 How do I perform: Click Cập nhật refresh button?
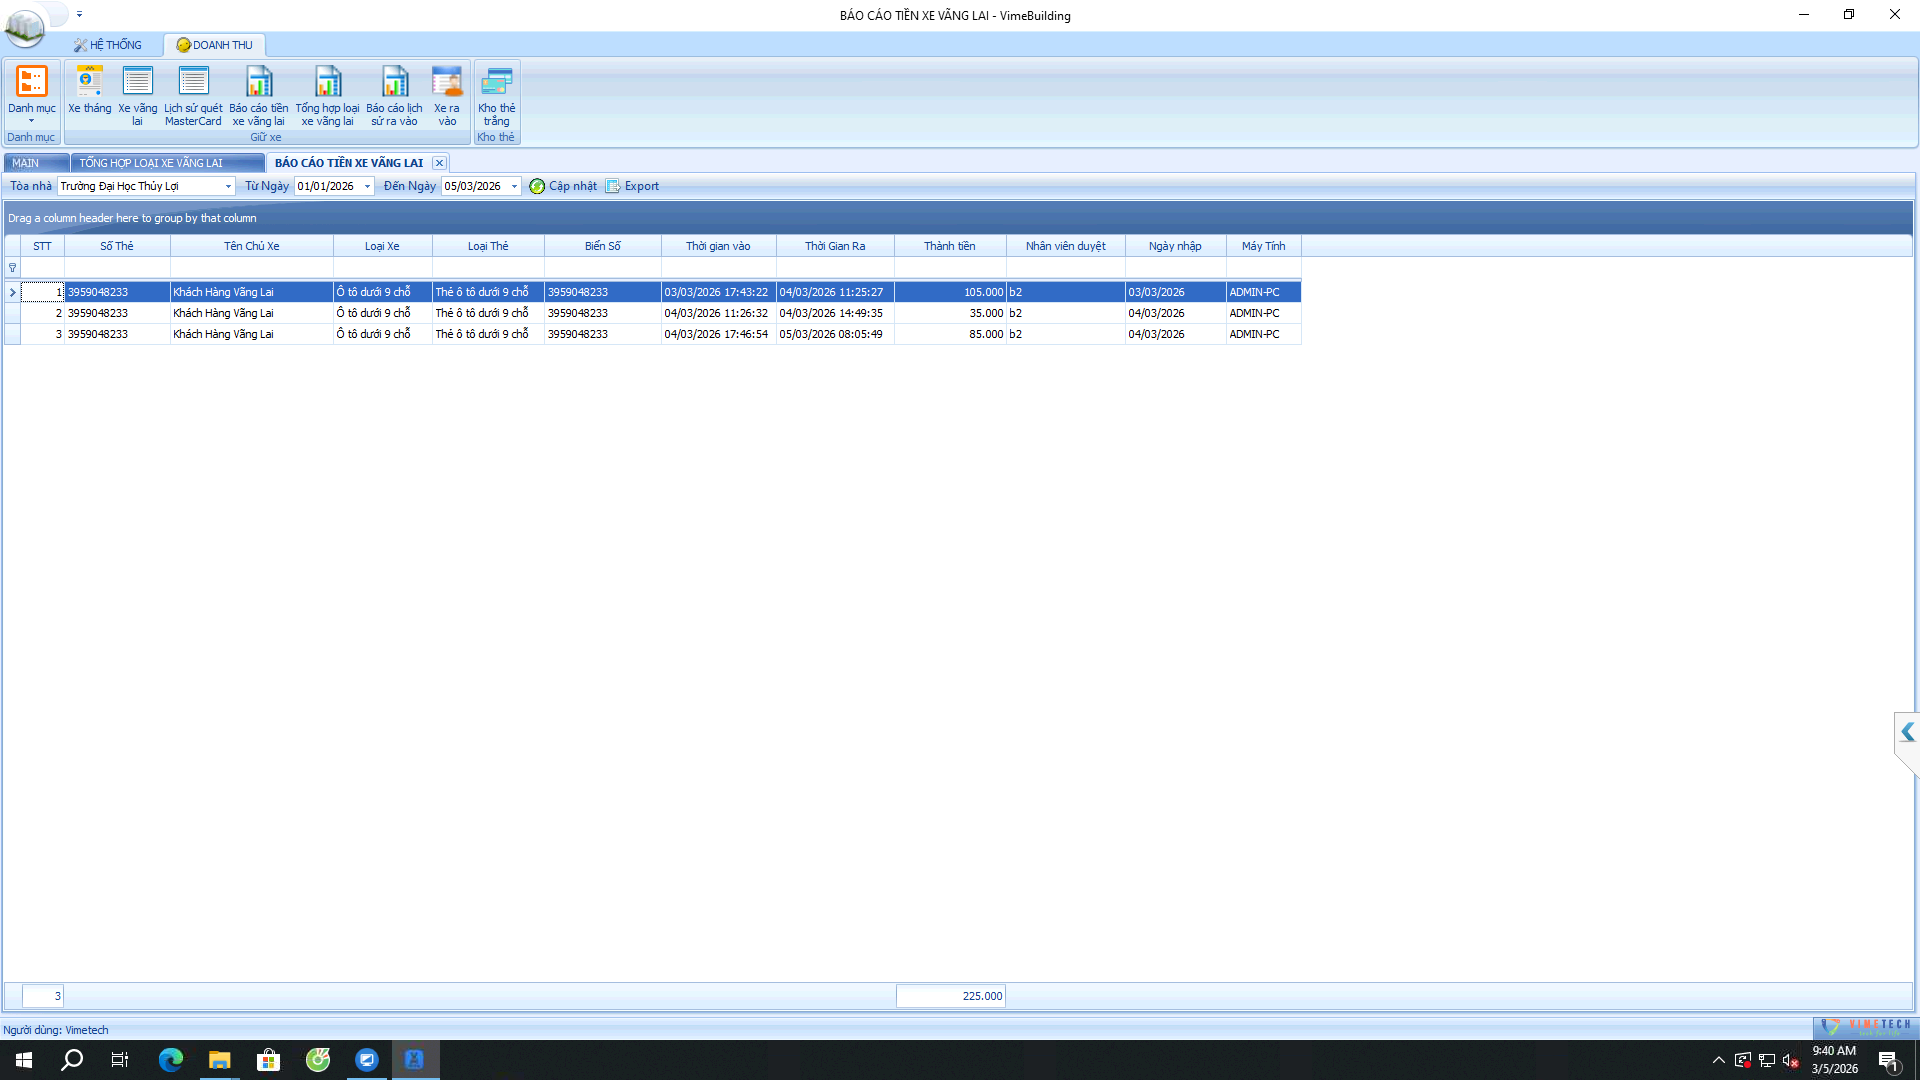pyautogui.click(x=563, y=186)
